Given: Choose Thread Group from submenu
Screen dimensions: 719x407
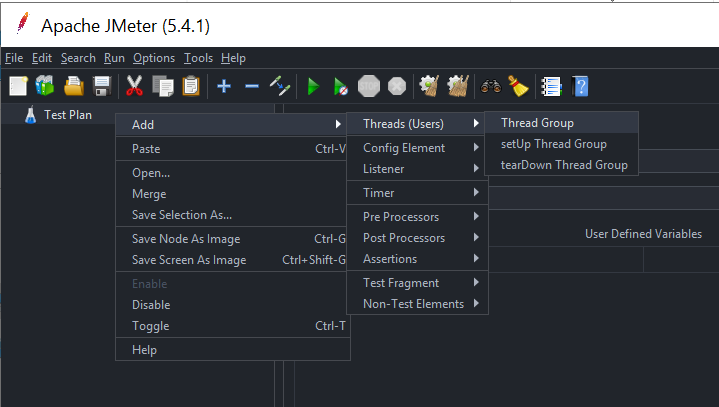Looking at the screenshot, I should click(561, 123).
